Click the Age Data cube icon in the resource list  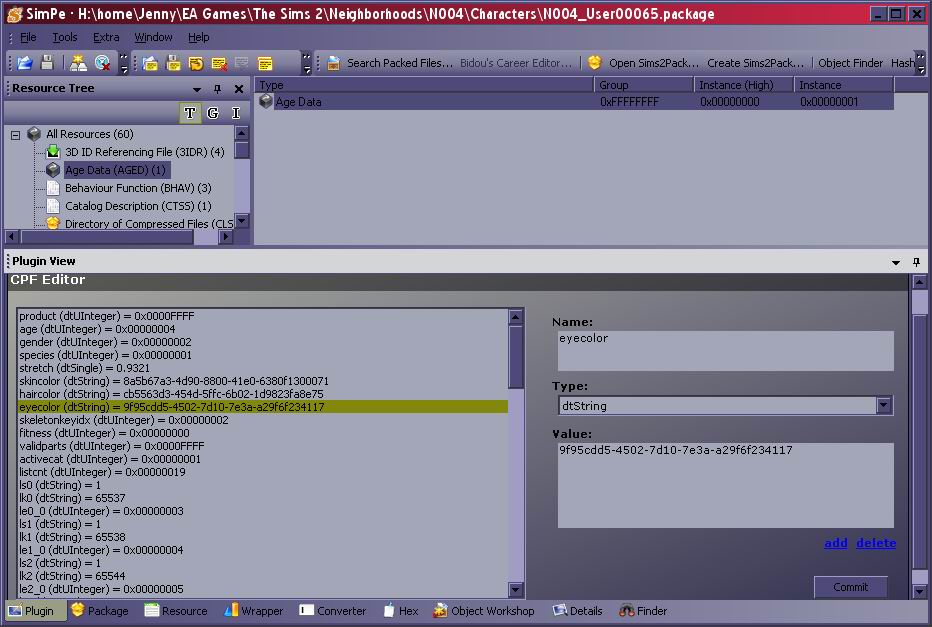(x=266, y=101)
